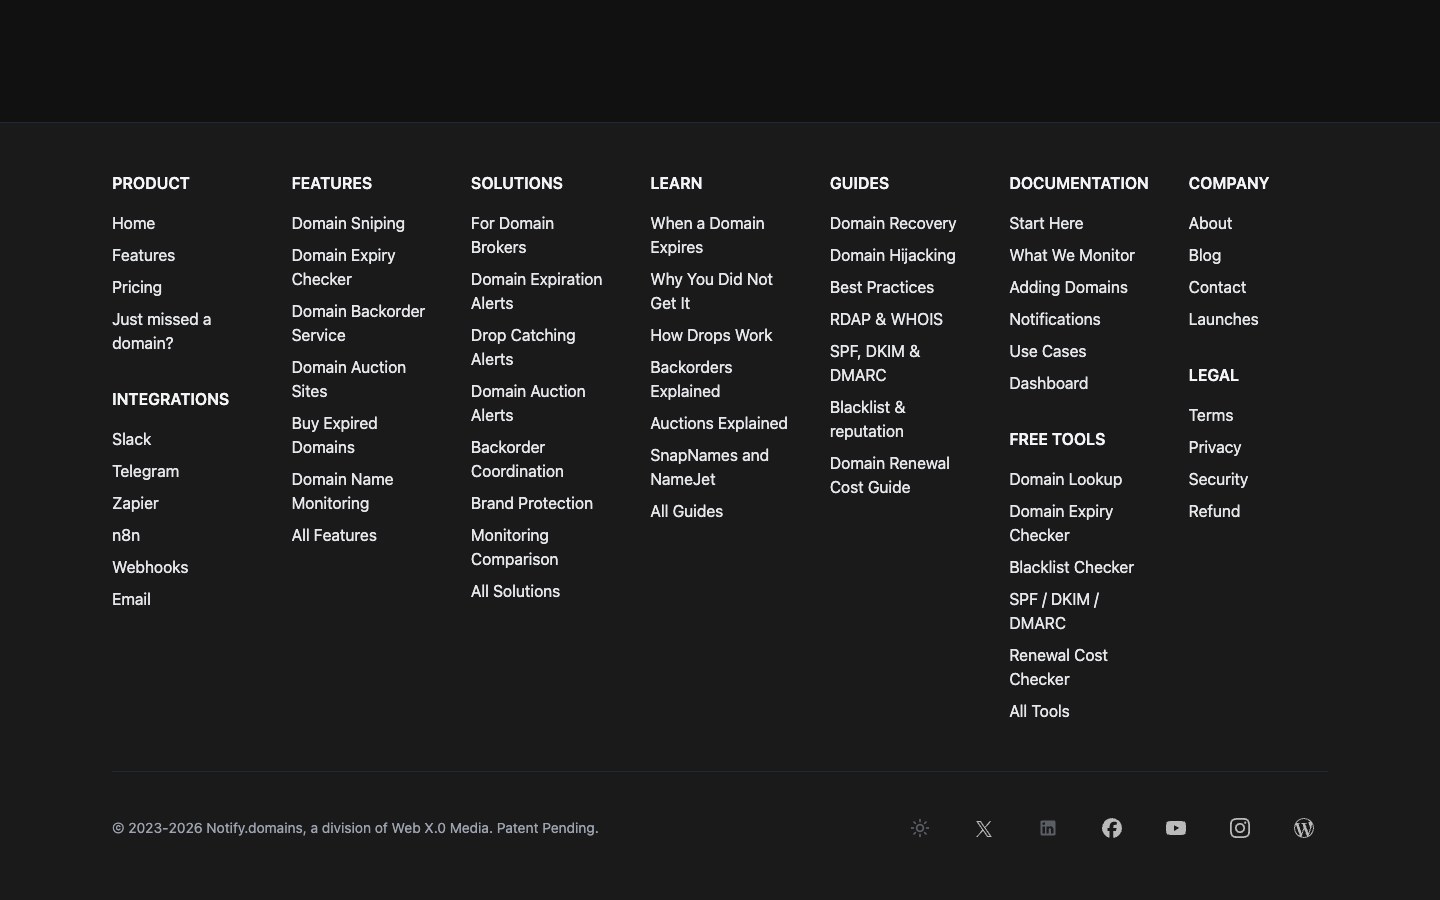
Task: Open 'When a Domain Expires' guide
Action: point(707,235)
